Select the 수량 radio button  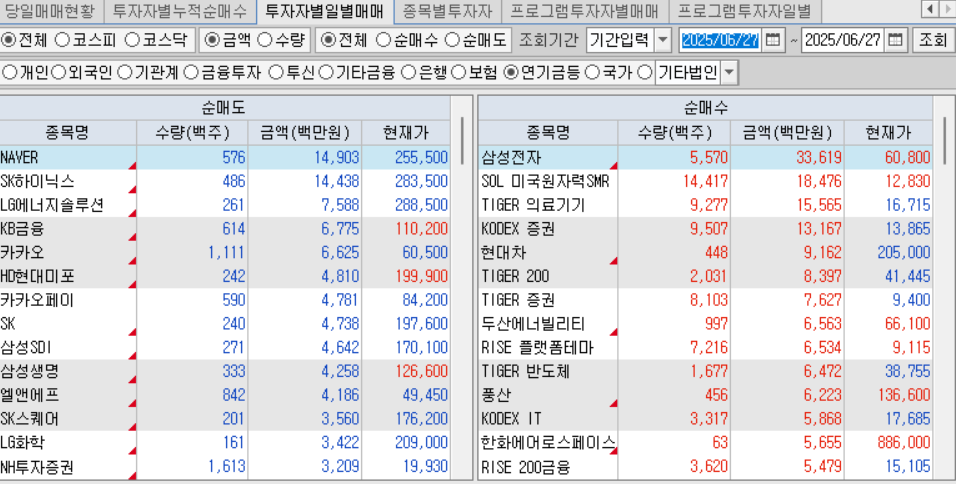(264, 40)
